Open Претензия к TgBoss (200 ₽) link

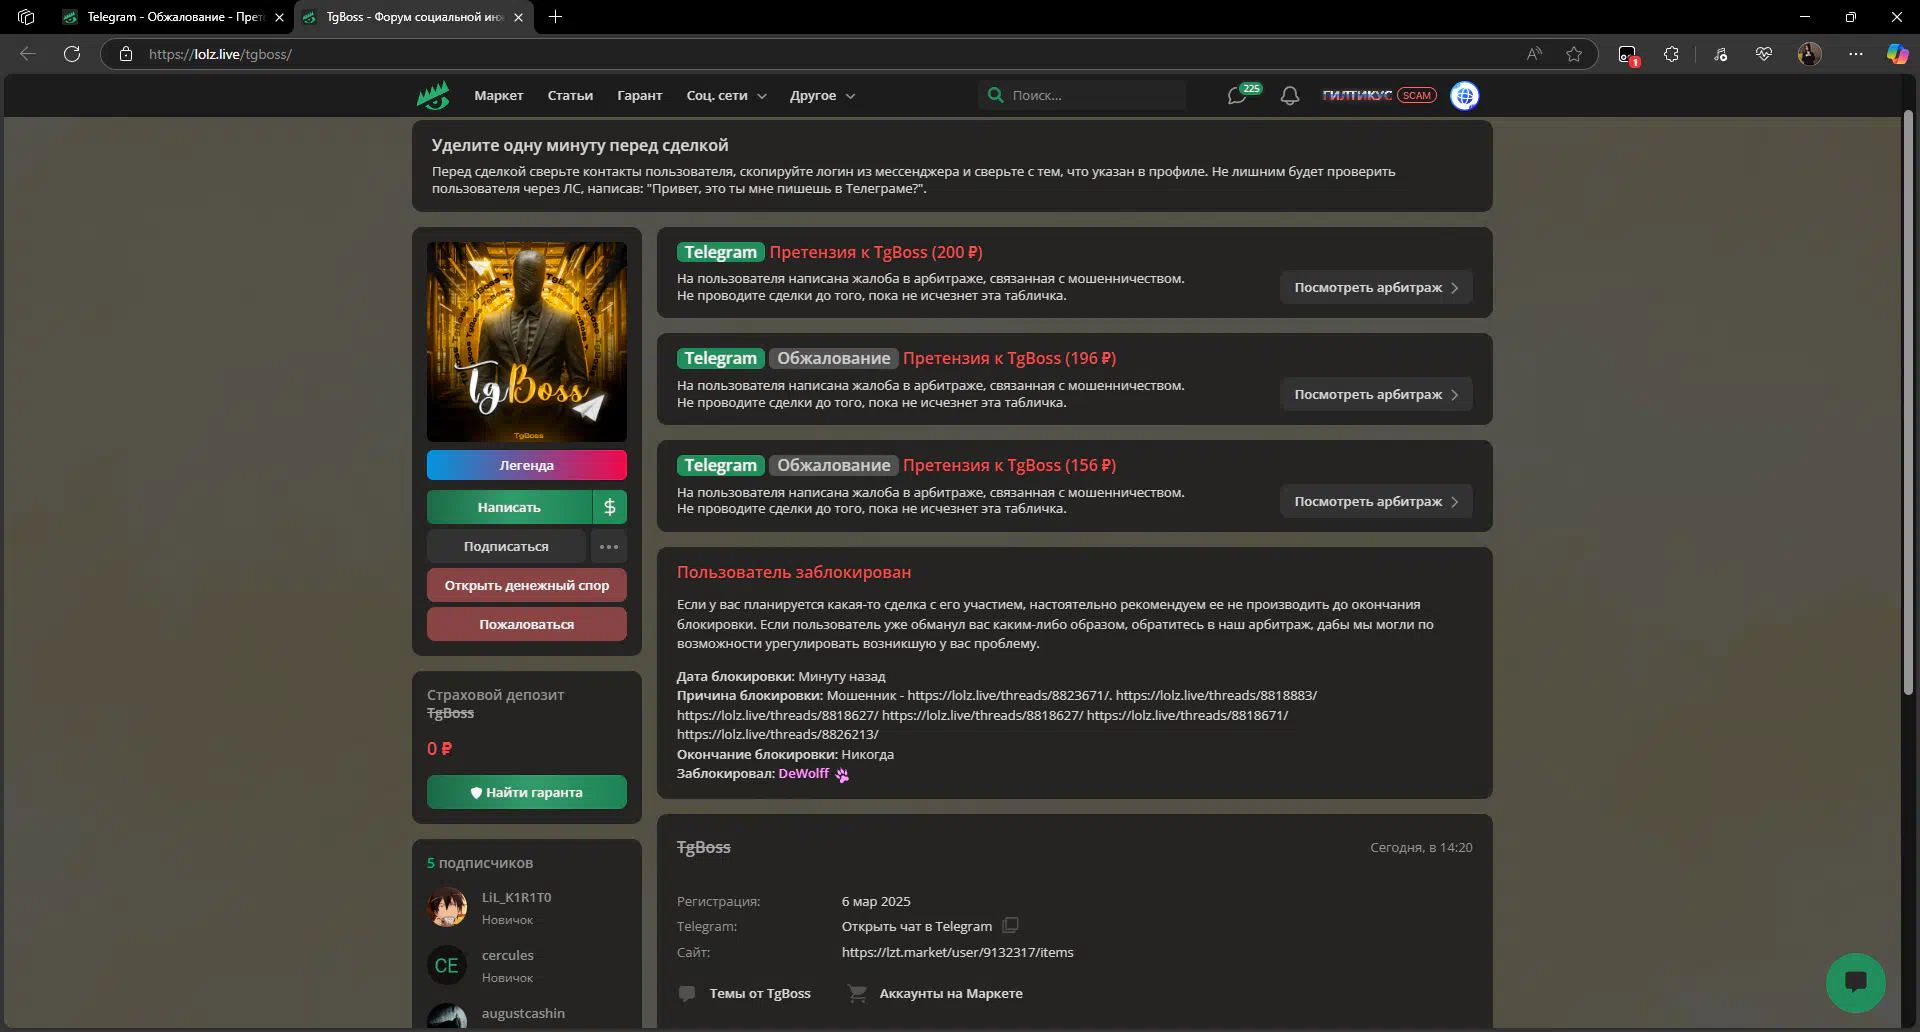point(876,252)
